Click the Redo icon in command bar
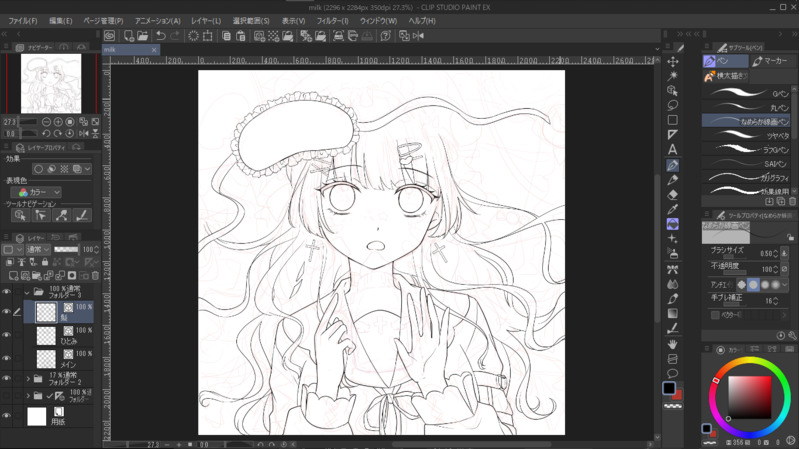This screenshot has height=449, width=799. (x=175, y=36)
